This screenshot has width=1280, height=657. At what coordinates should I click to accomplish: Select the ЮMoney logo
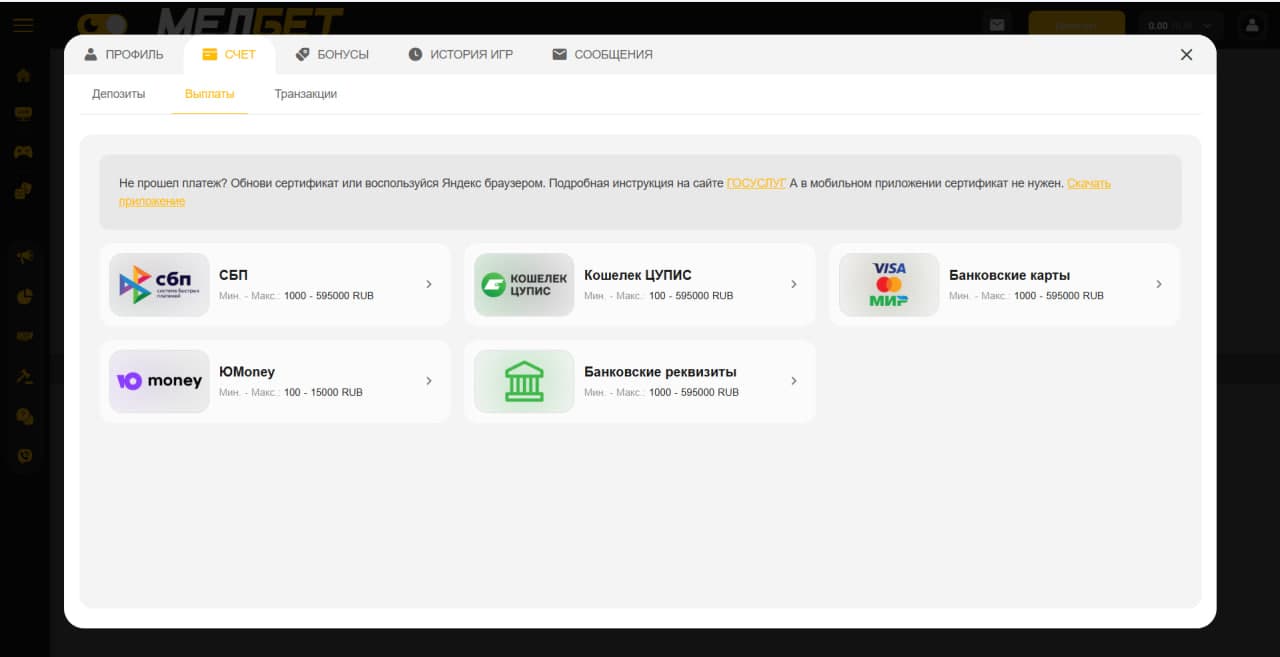click(159, 381)
